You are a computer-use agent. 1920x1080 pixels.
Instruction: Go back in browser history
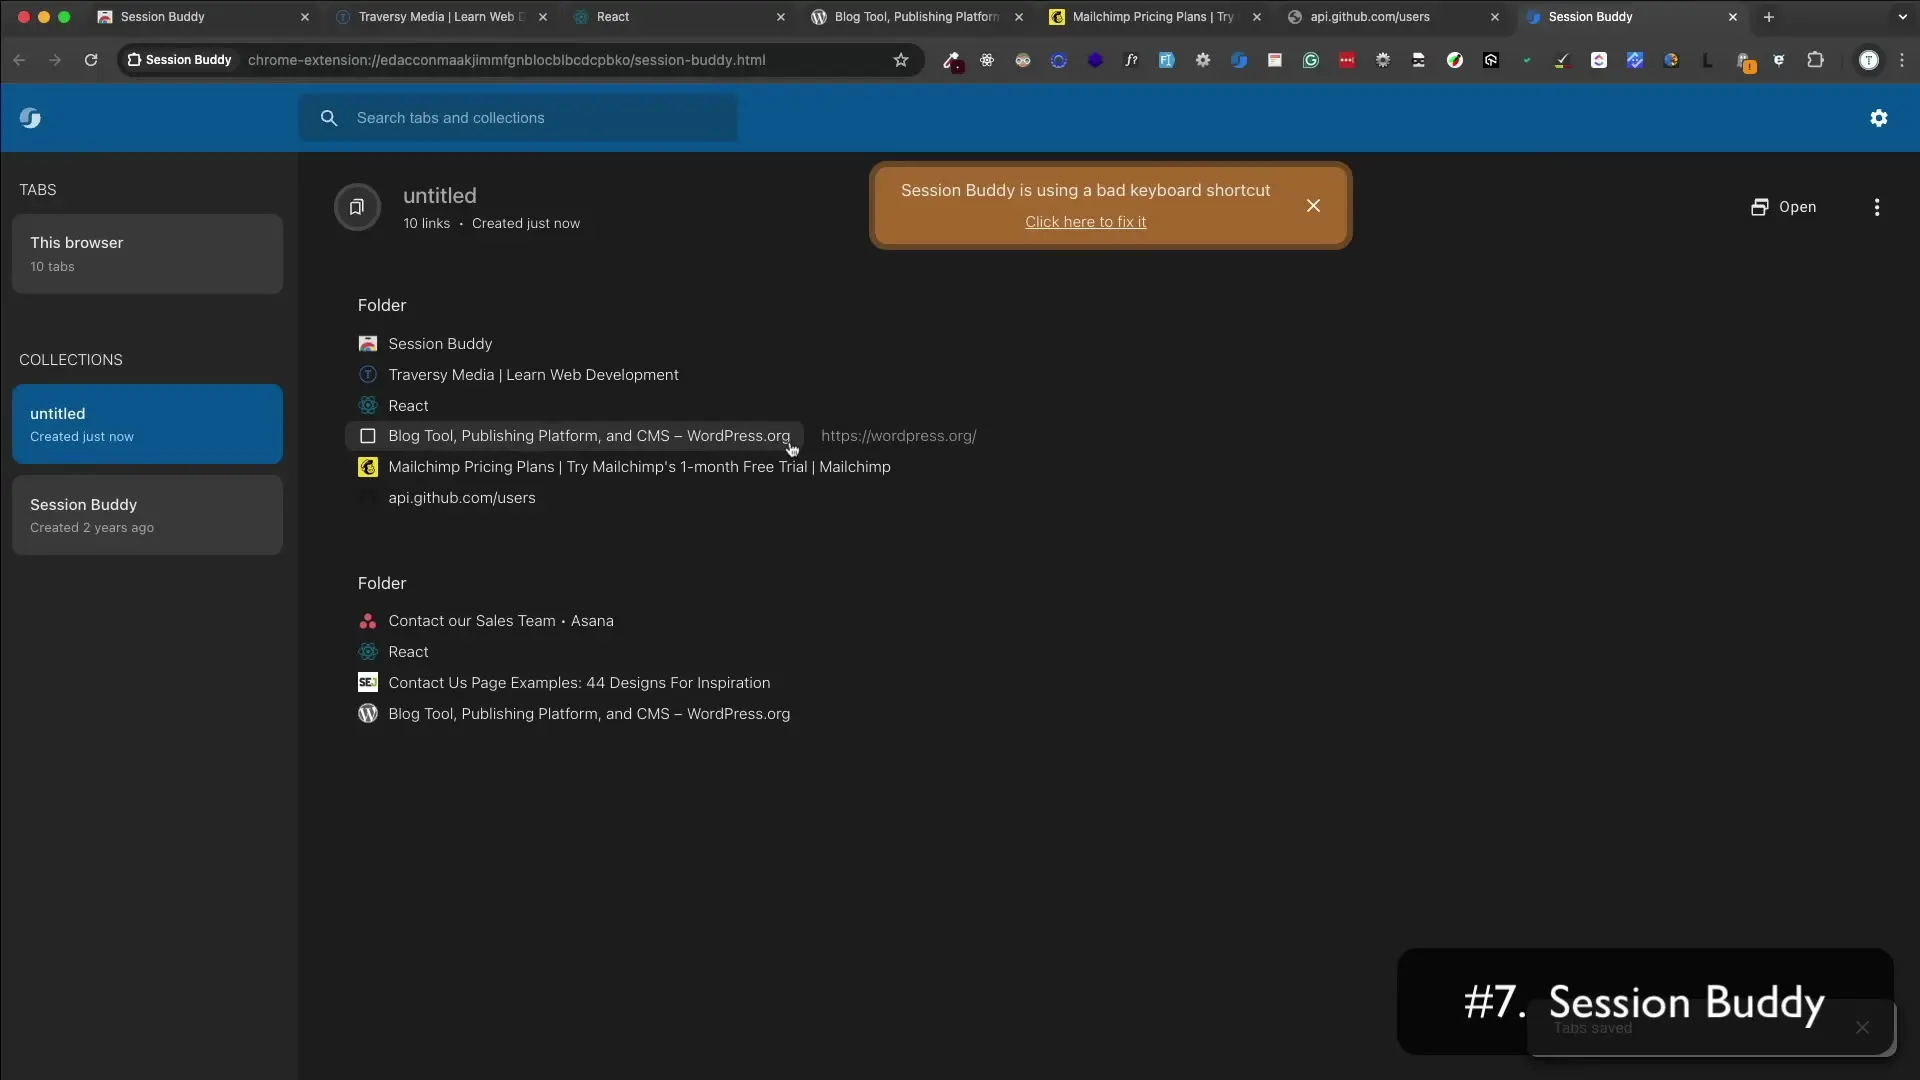coord(19,60)
